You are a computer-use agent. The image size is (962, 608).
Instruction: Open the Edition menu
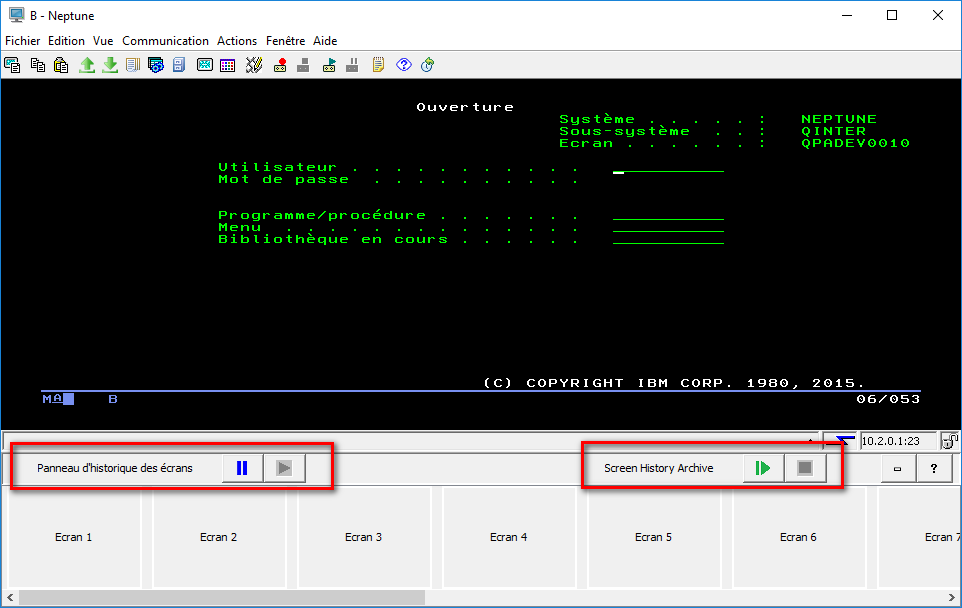(66, 41)
